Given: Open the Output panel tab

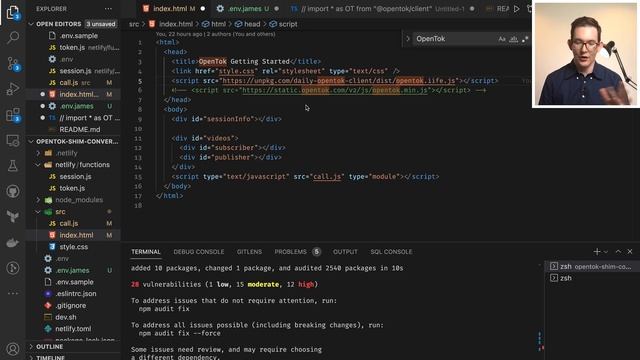Looking at the screenshot, I should (345, 252).
